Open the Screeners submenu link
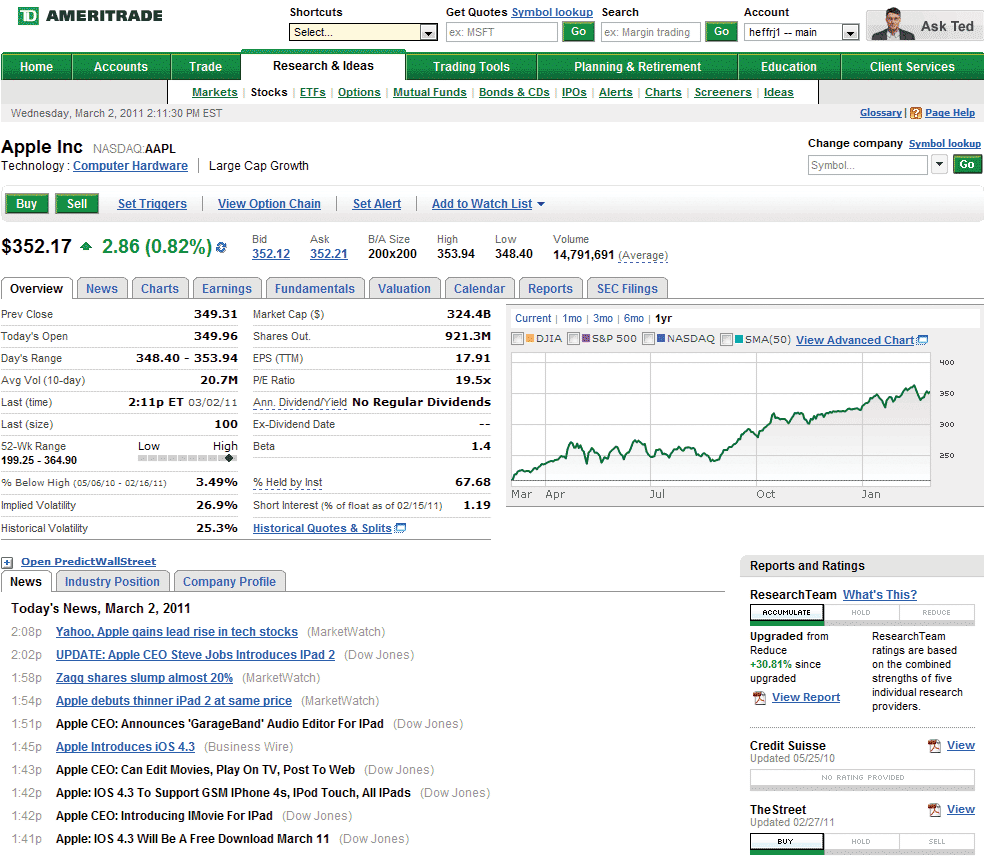The width and height of the screenshot is (984, 861). pyautogui.click(x=722, y=92)
